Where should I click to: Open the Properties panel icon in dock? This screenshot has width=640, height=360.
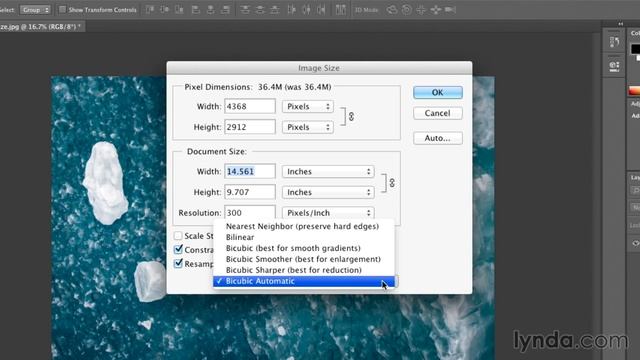(x=614, y=66)
